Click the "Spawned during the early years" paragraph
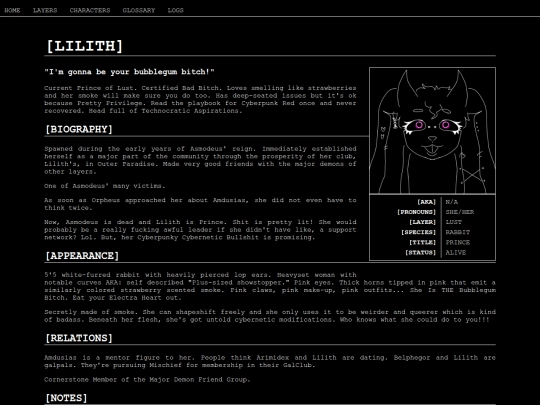 [x=200, y=160]
